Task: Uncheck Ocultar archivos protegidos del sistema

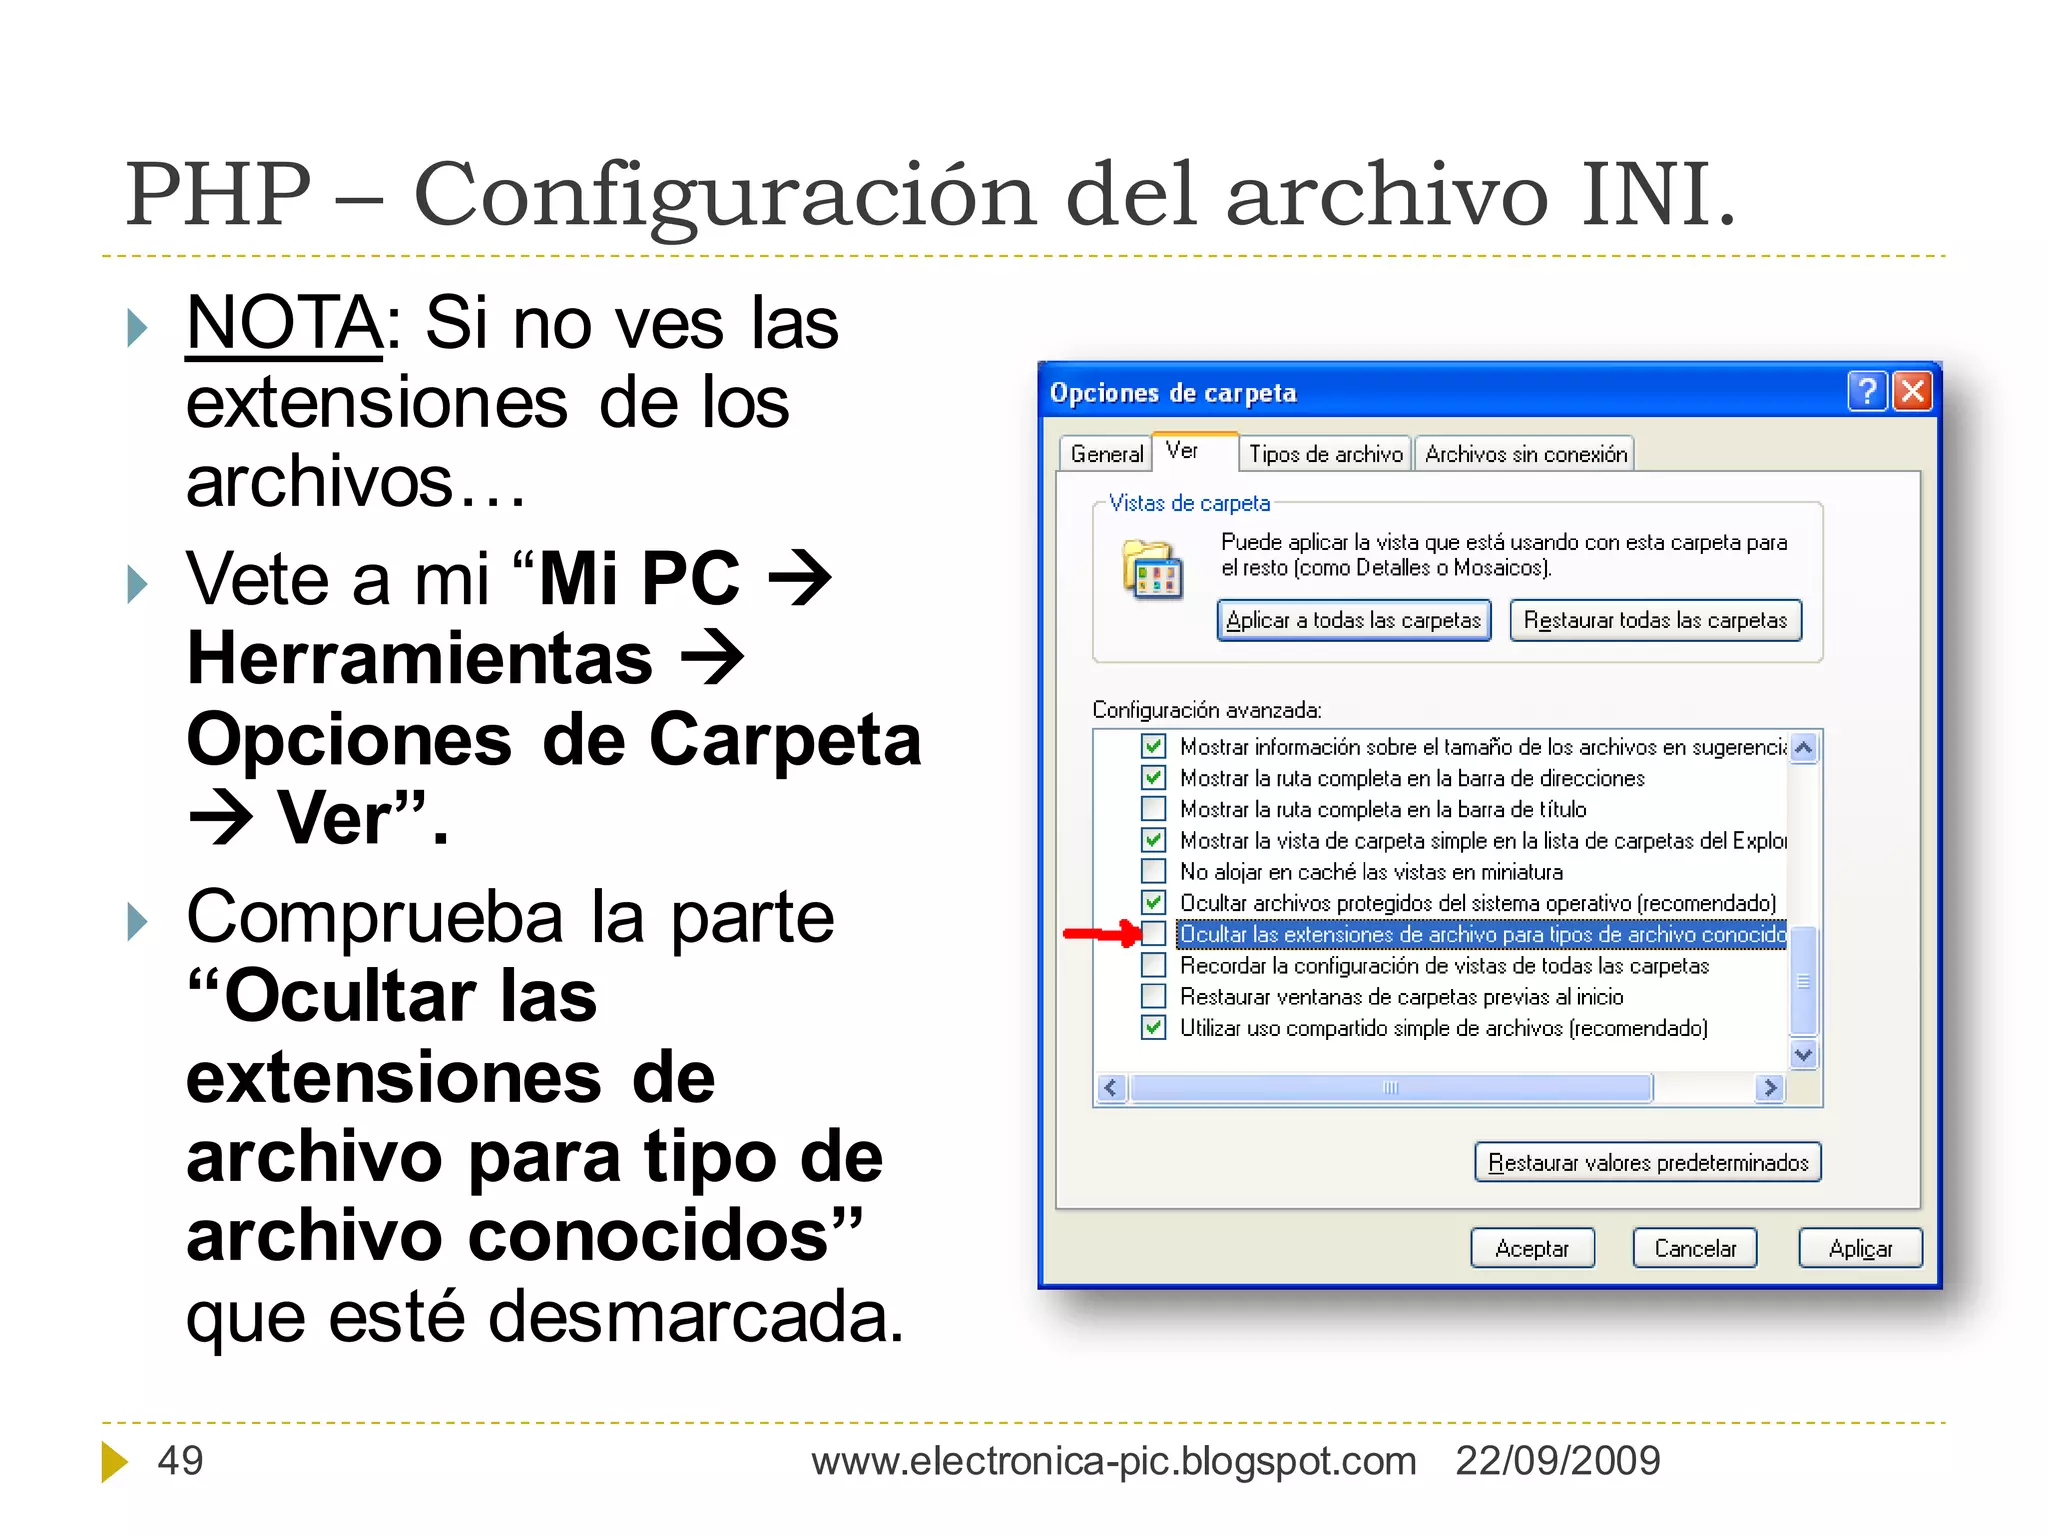Action: click(1153, 902)
